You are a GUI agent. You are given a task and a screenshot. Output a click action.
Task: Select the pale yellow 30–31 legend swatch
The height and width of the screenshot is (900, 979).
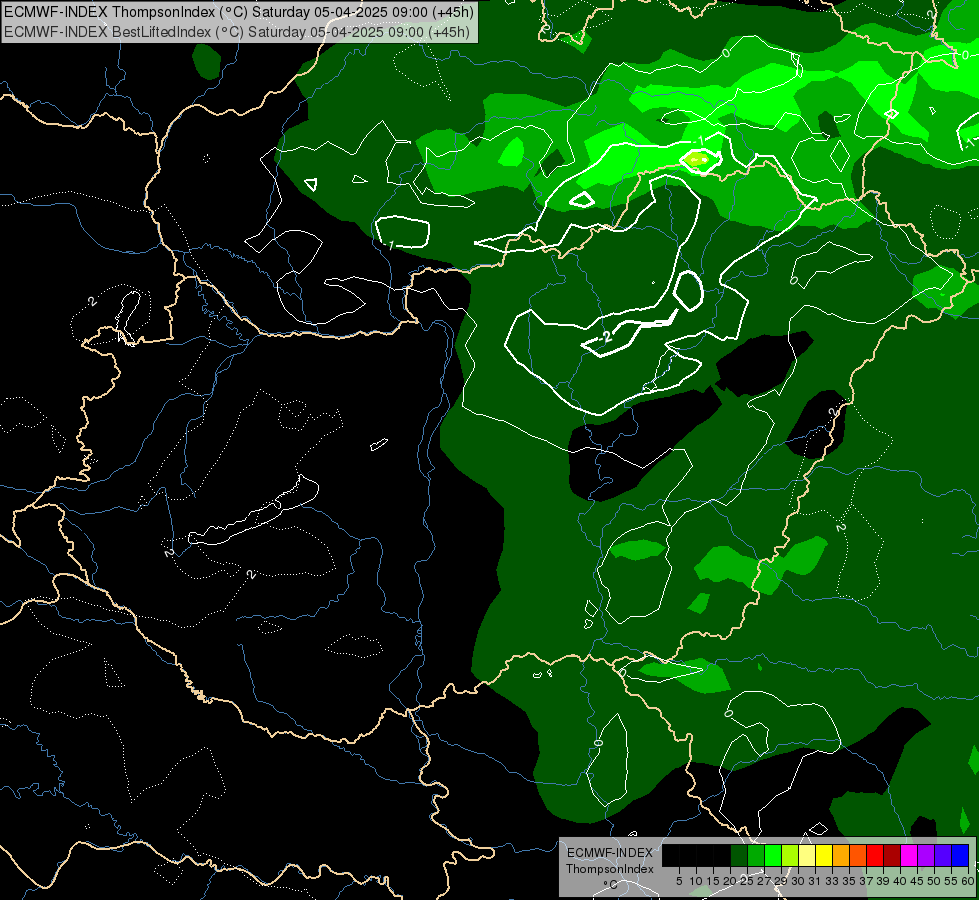tap(807, 855)
